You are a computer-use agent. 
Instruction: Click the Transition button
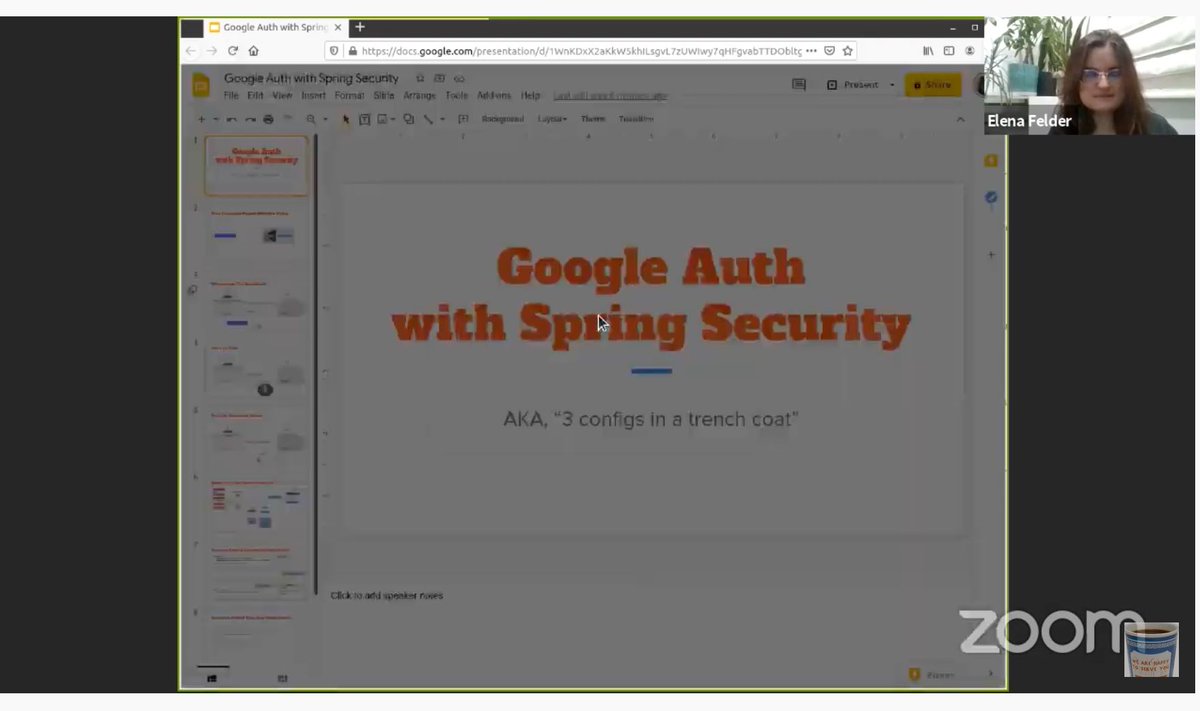(x=636, y=119)
